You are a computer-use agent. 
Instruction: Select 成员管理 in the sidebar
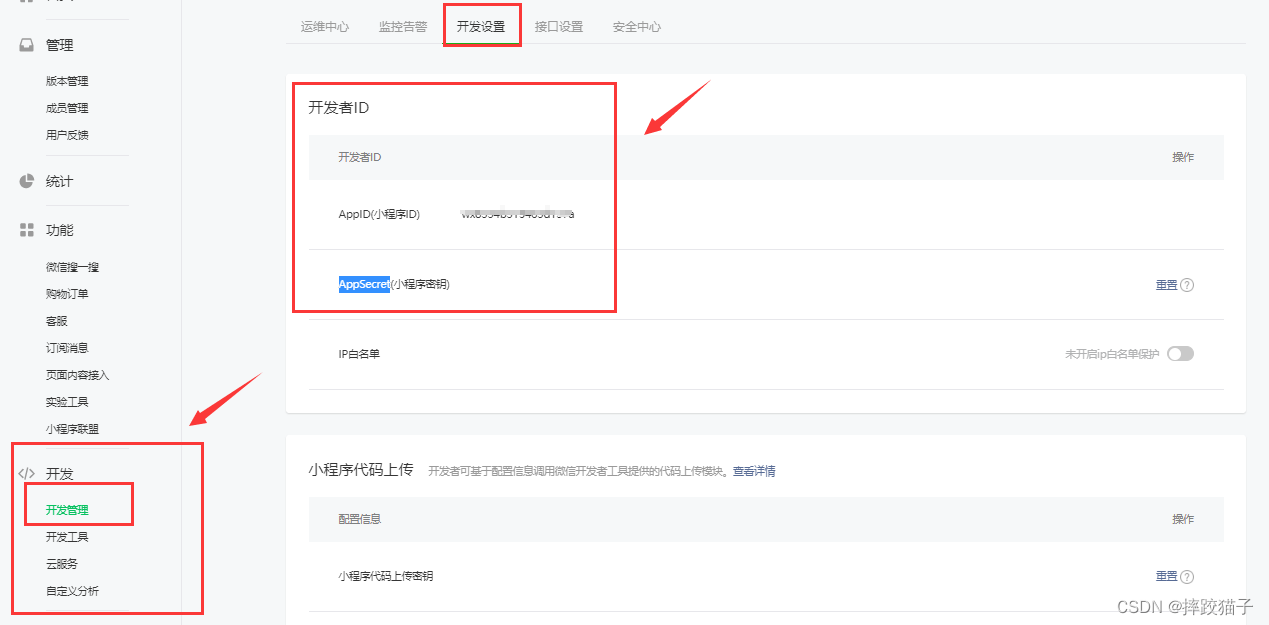[x=67, y=108]
